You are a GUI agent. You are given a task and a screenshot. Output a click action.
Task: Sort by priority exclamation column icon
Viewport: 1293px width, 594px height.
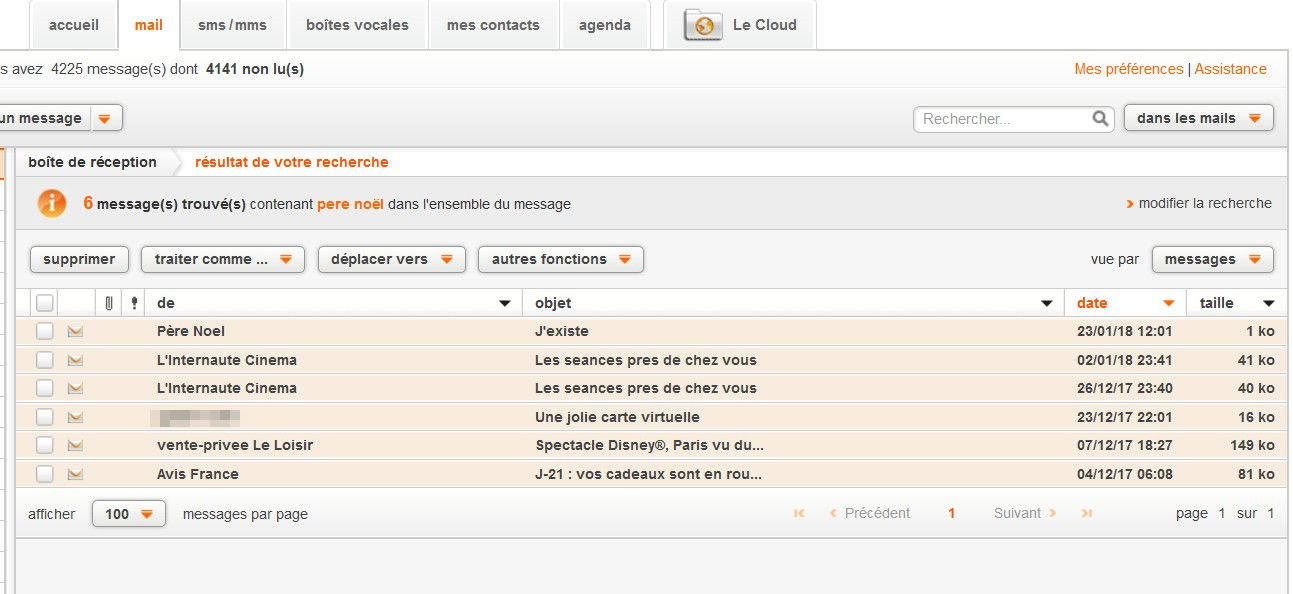(x=134, y=303)
